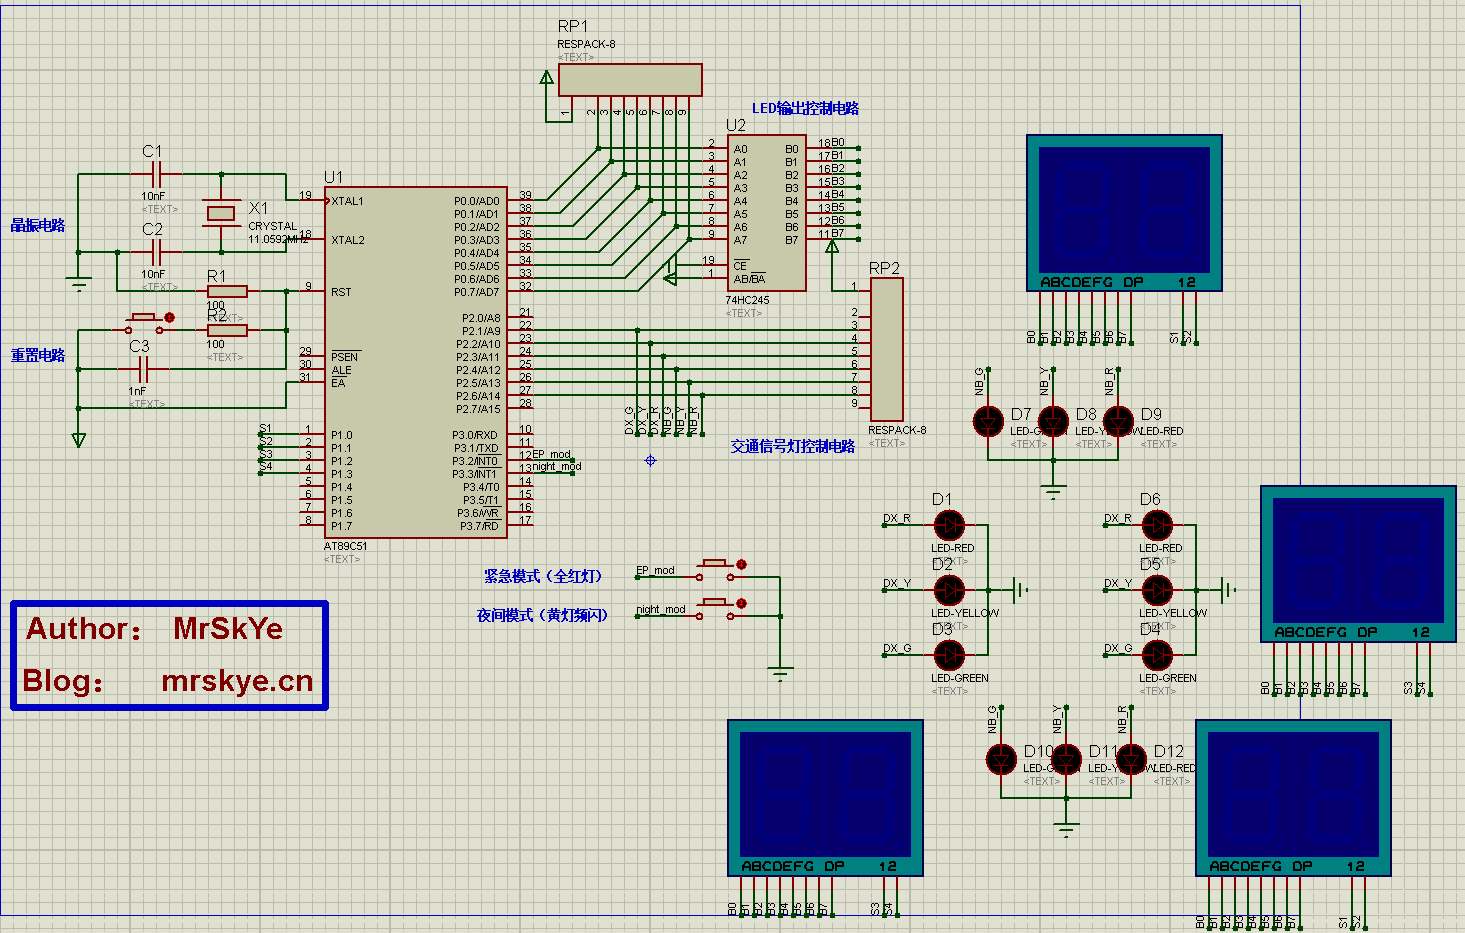
Task: Select the U2 74HC245 buffer chip
Action: [x=766, y=213]
